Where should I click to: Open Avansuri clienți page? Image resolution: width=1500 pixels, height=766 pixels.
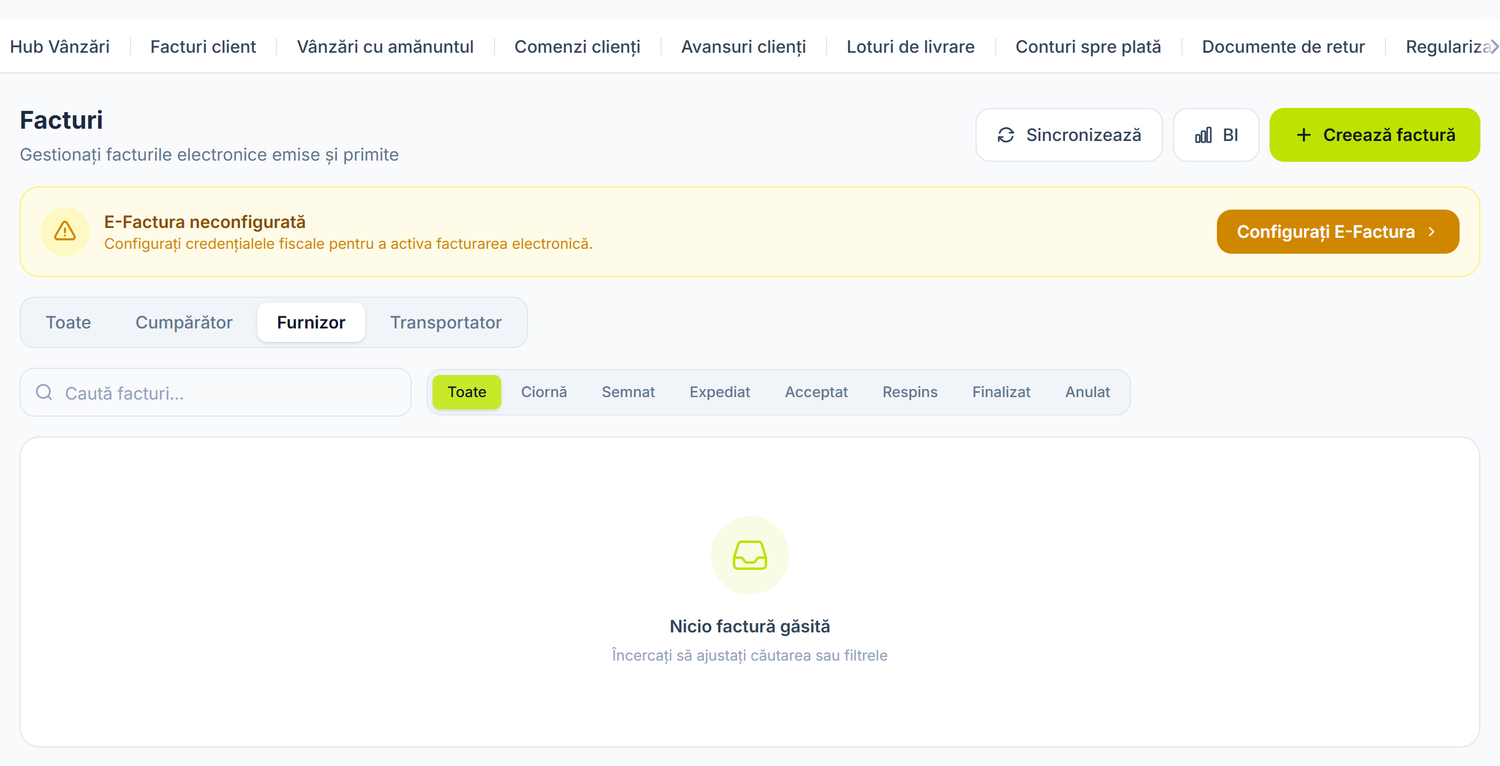pyautogui.click(x=743, y=46)
